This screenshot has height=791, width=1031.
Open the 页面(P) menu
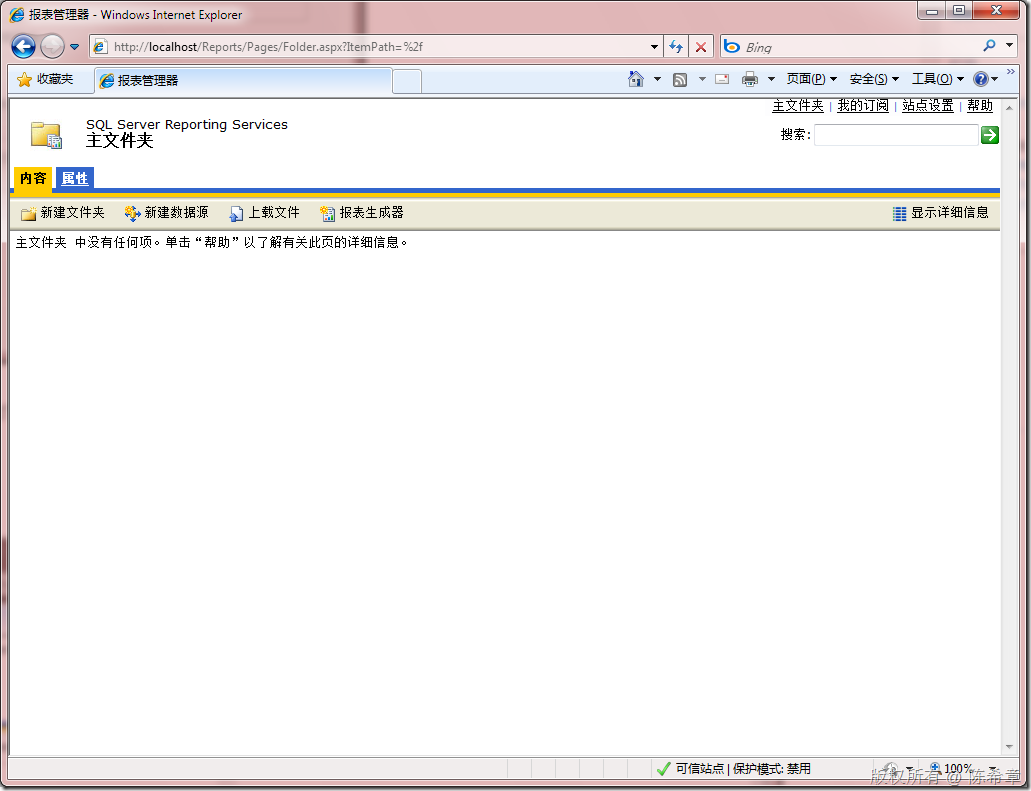811,80
